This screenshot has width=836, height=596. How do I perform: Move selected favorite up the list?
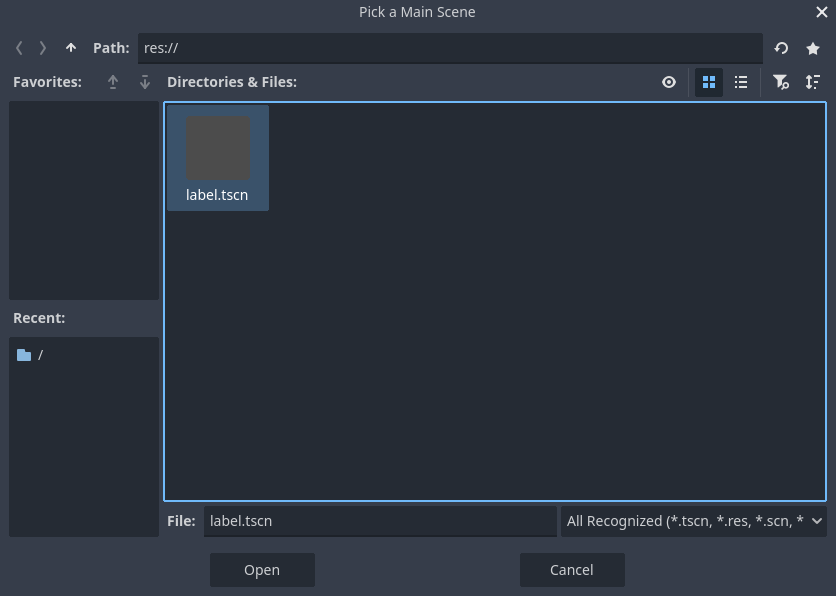(x=113, y=82)
